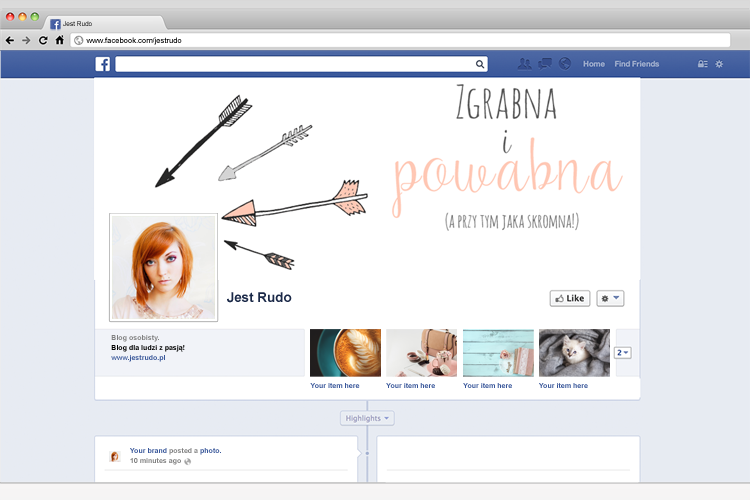
Task: Click the cover photo with arrows
Action: (367, 178)
